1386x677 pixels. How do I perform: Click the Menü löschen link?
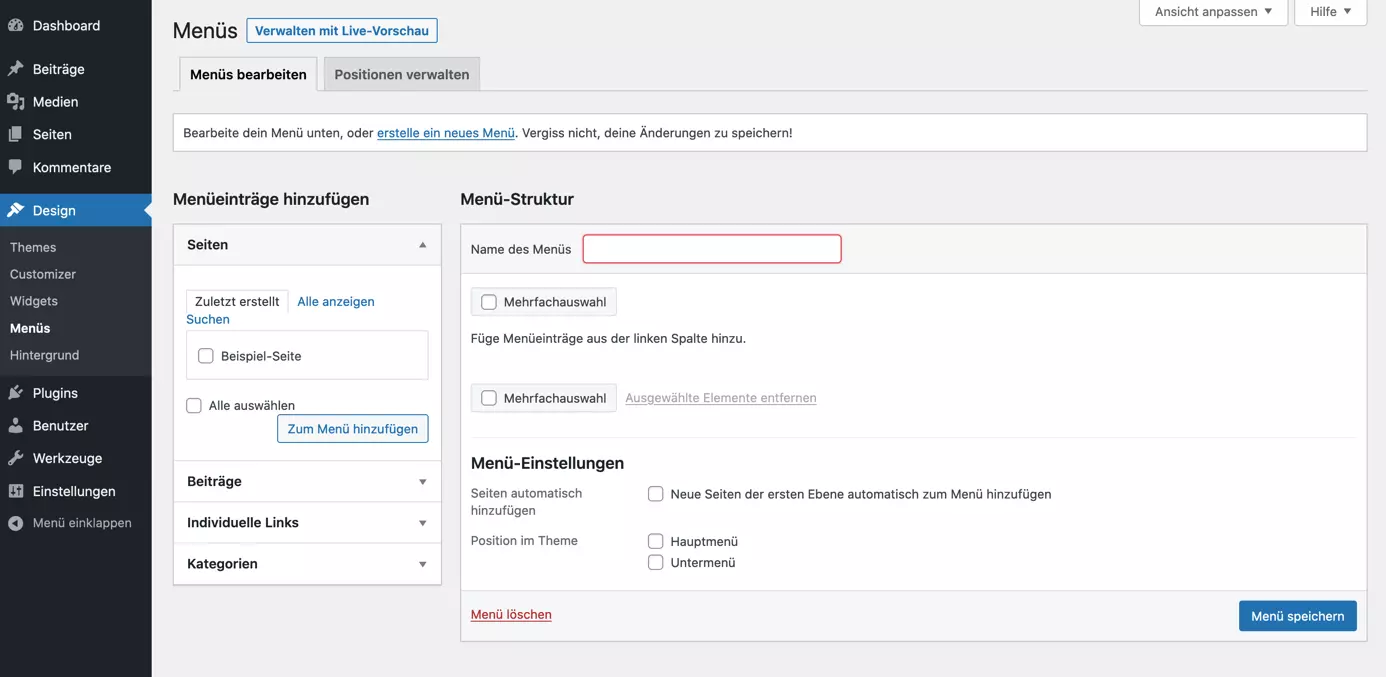pos(511,615)
